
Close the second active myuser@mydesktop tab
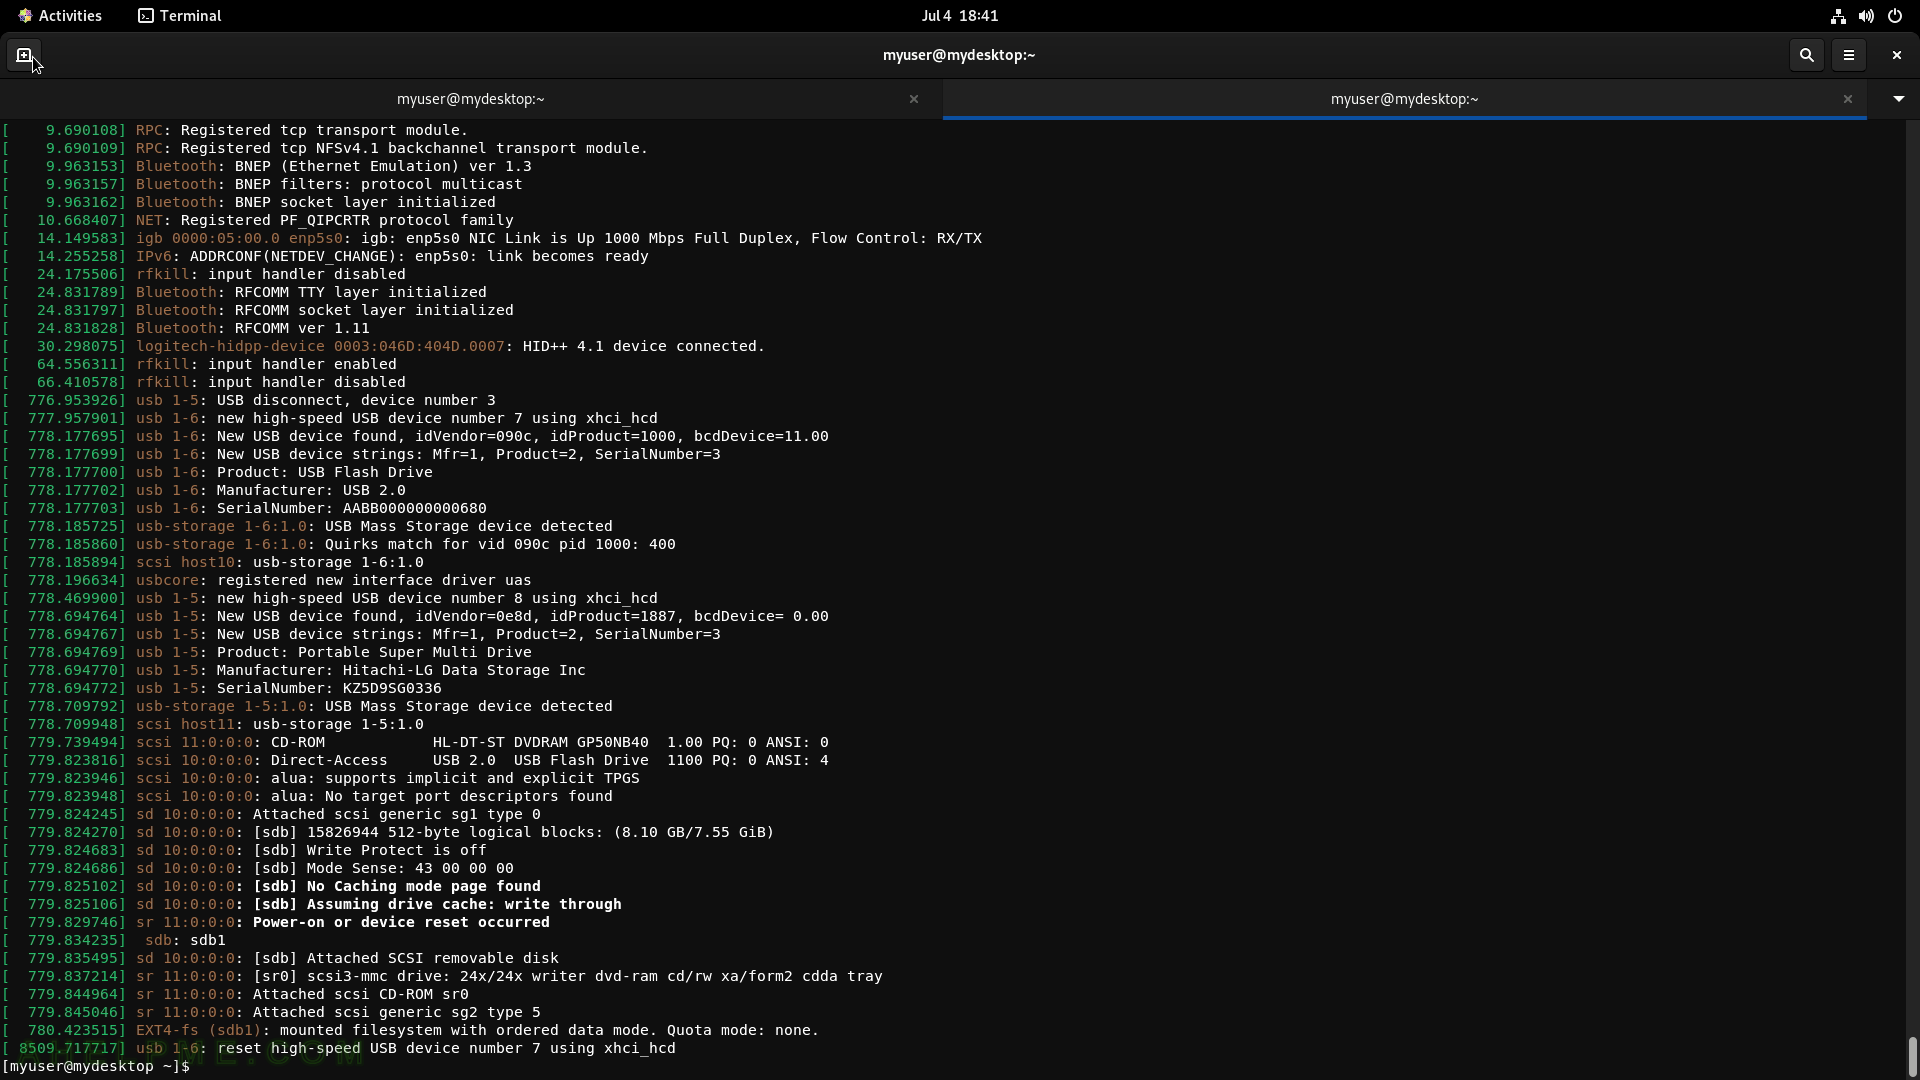1847,99
